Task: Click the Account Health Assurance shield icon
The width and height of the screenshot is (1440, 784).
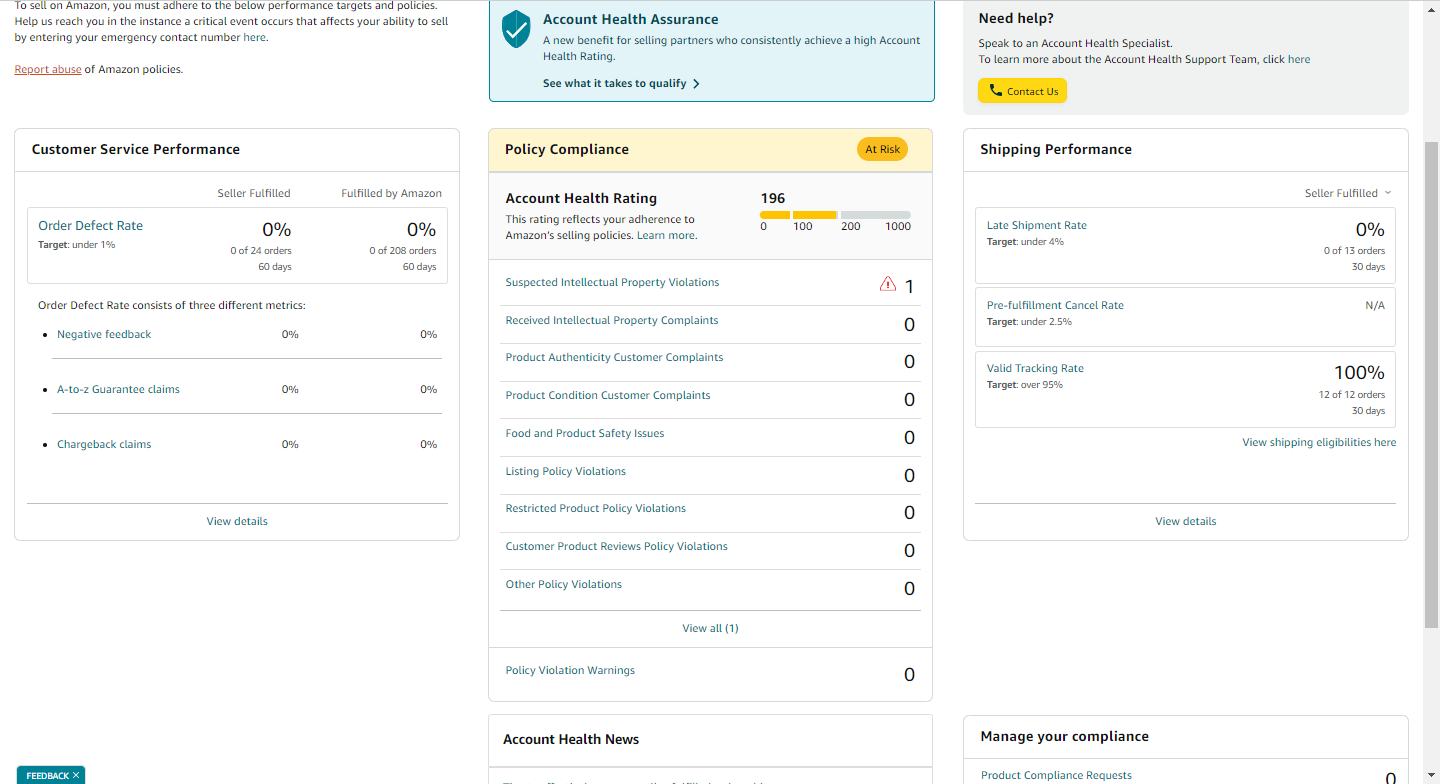Action: point(516,30)
